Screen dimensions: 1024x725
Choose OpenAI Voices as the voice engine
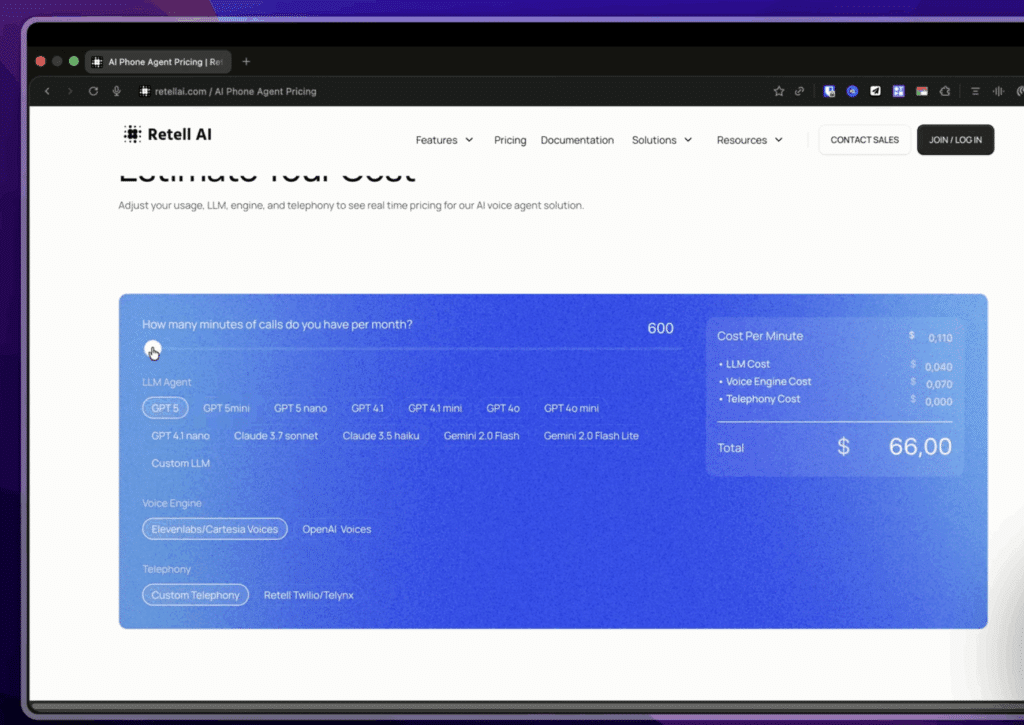pyautogui.click(x=337, y=529)
